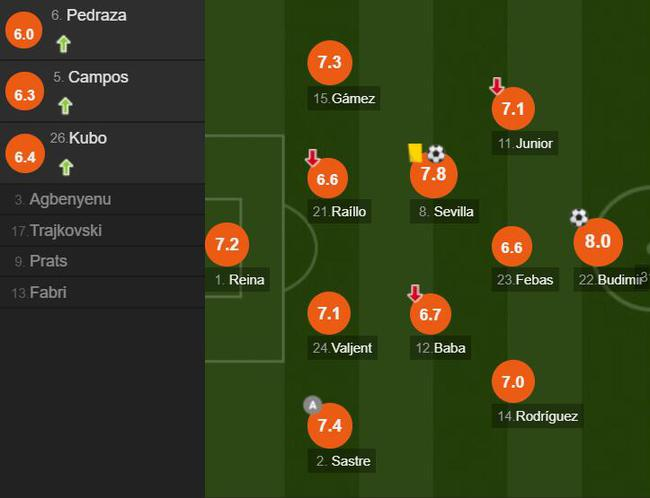Click the red substitution arrow above Baba

click(x=415, y=293)
